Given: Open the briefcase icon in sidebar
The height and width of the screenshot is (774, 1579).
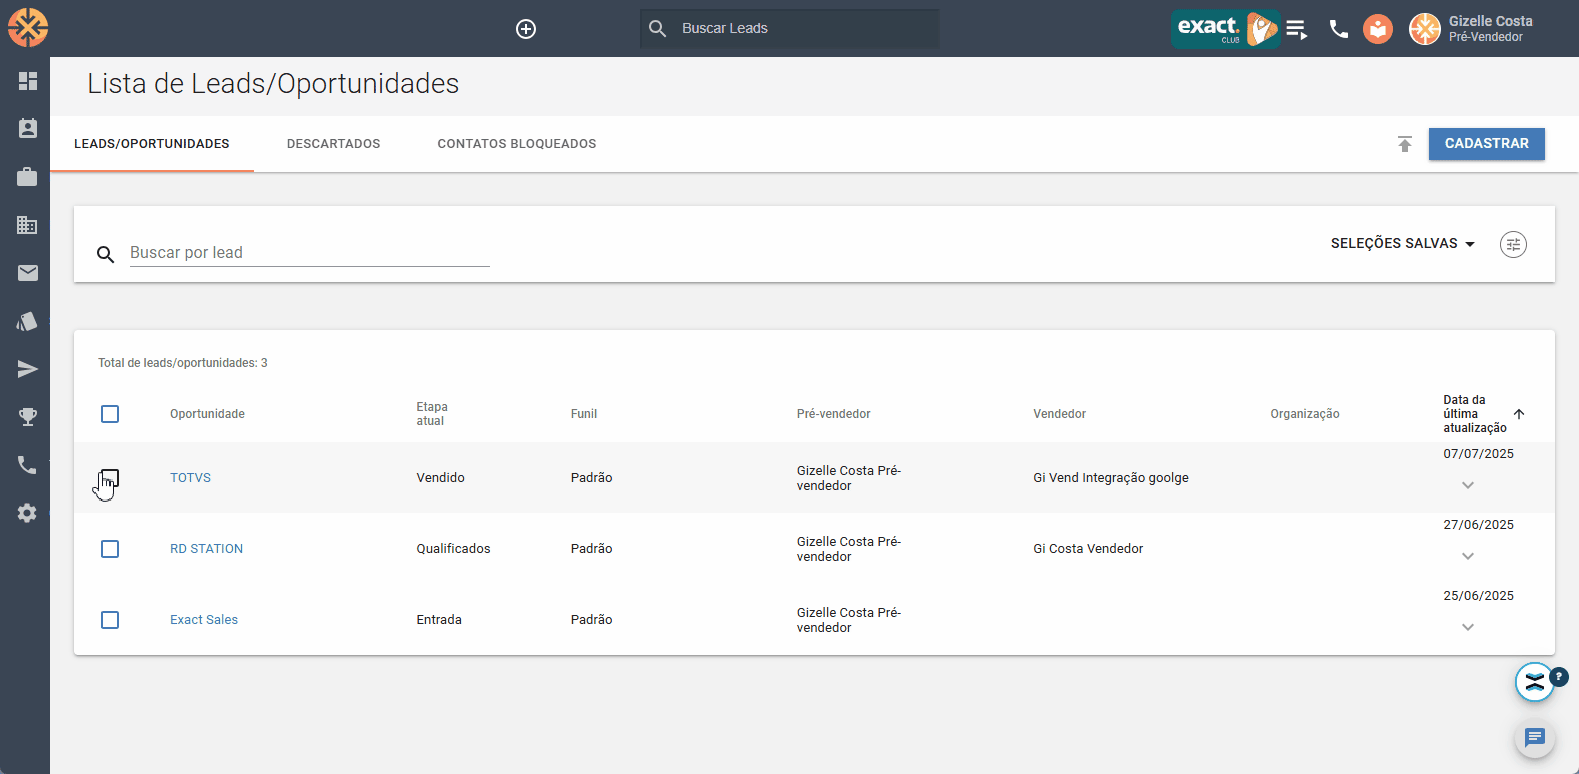Looking at the screenshot, I should pos(27,176).
